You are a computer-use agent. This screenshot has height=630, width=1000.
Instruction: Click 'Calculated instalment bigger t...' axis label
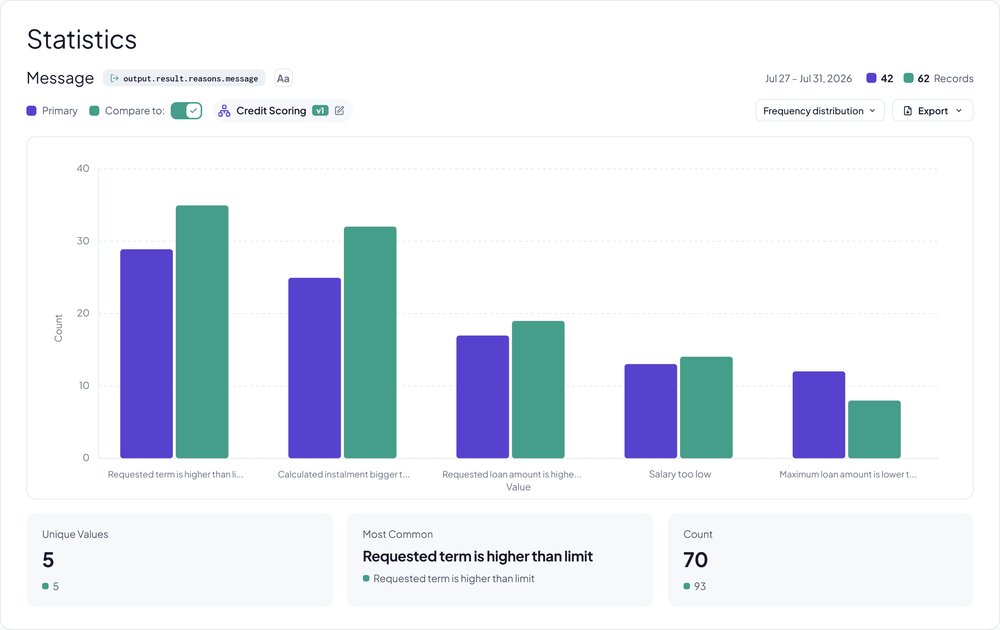click(344, 474)
